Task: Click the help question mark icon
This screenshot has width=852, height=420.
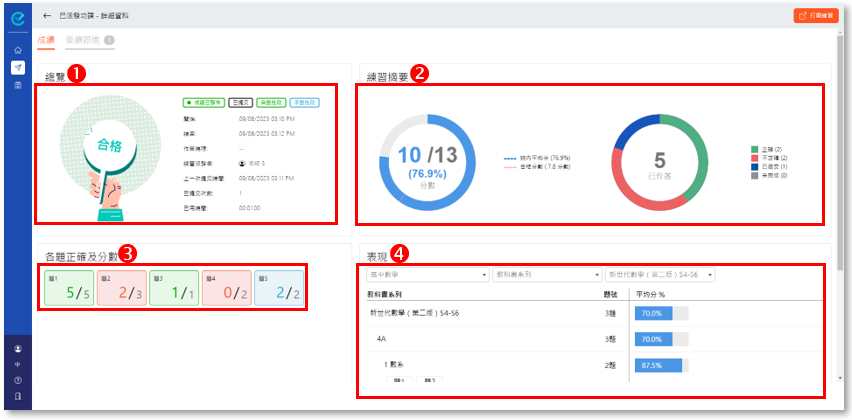Action: point(18,381)
